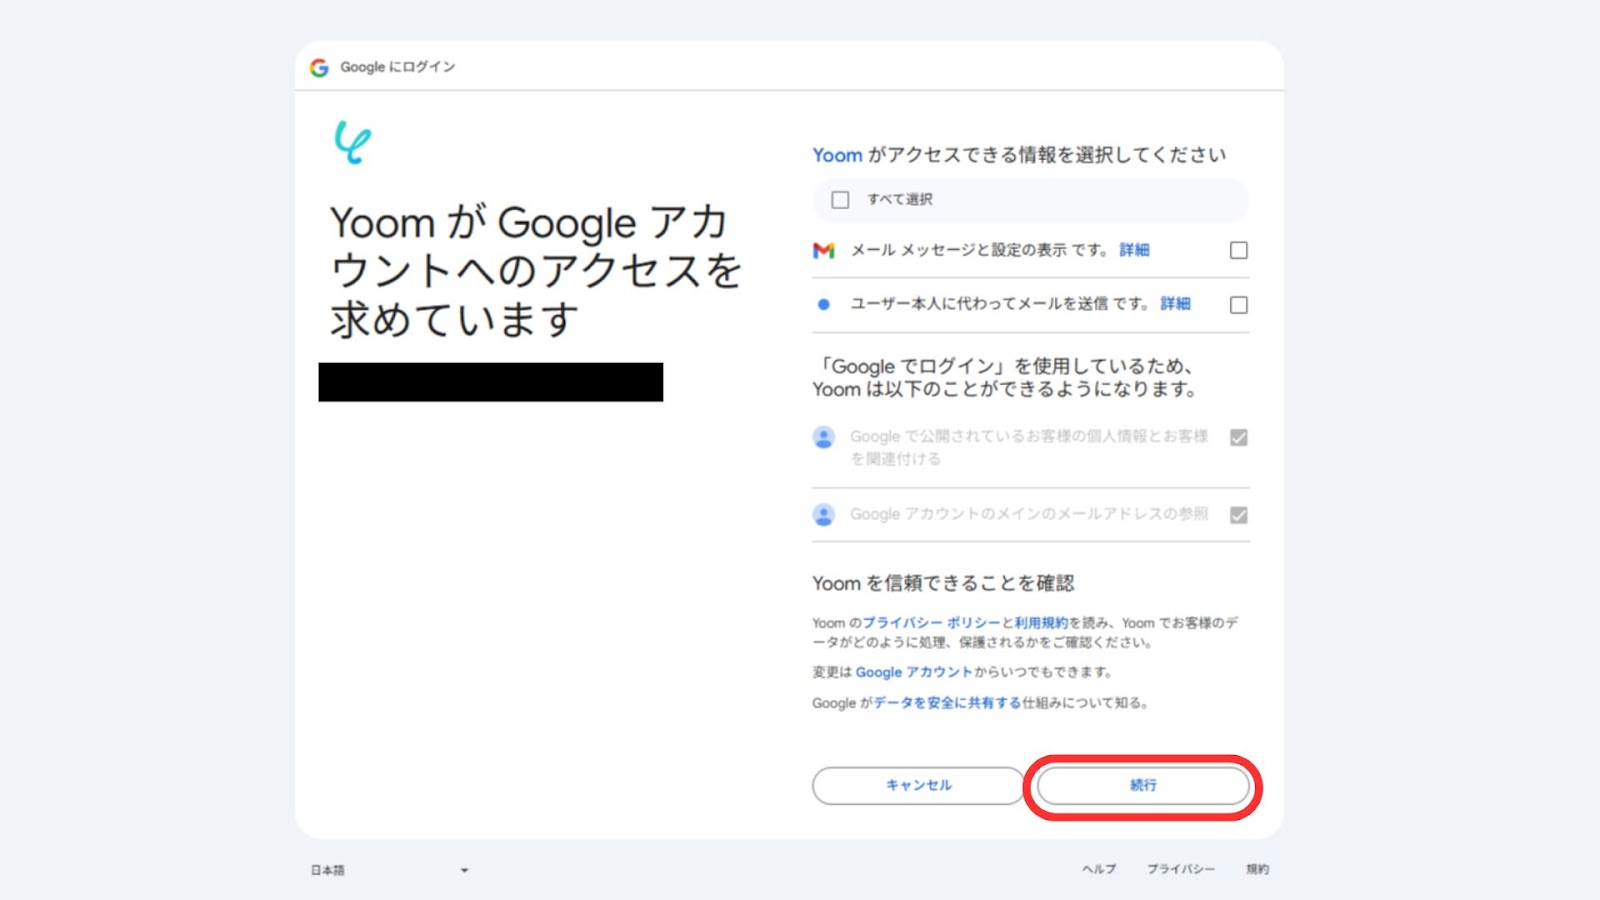Open 詳細 link for send mail permission
The image size is (1600, 900).
(1175, 303)
